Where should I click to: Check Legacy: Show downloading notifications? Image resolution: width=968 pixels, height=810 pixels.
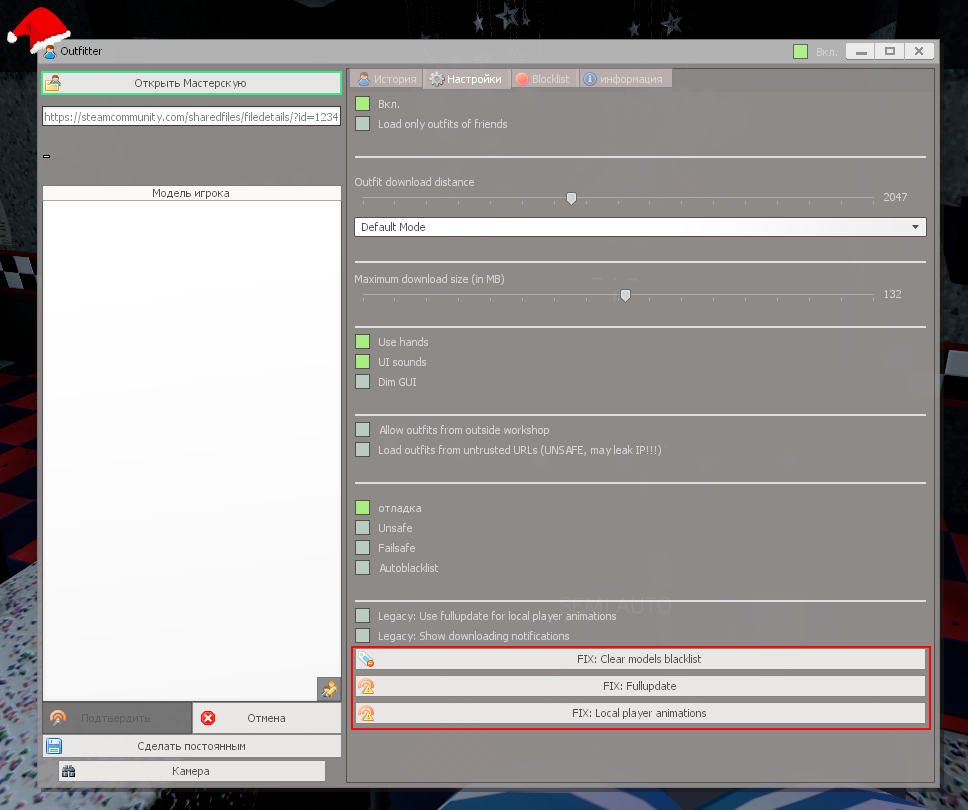click(363, 635)
